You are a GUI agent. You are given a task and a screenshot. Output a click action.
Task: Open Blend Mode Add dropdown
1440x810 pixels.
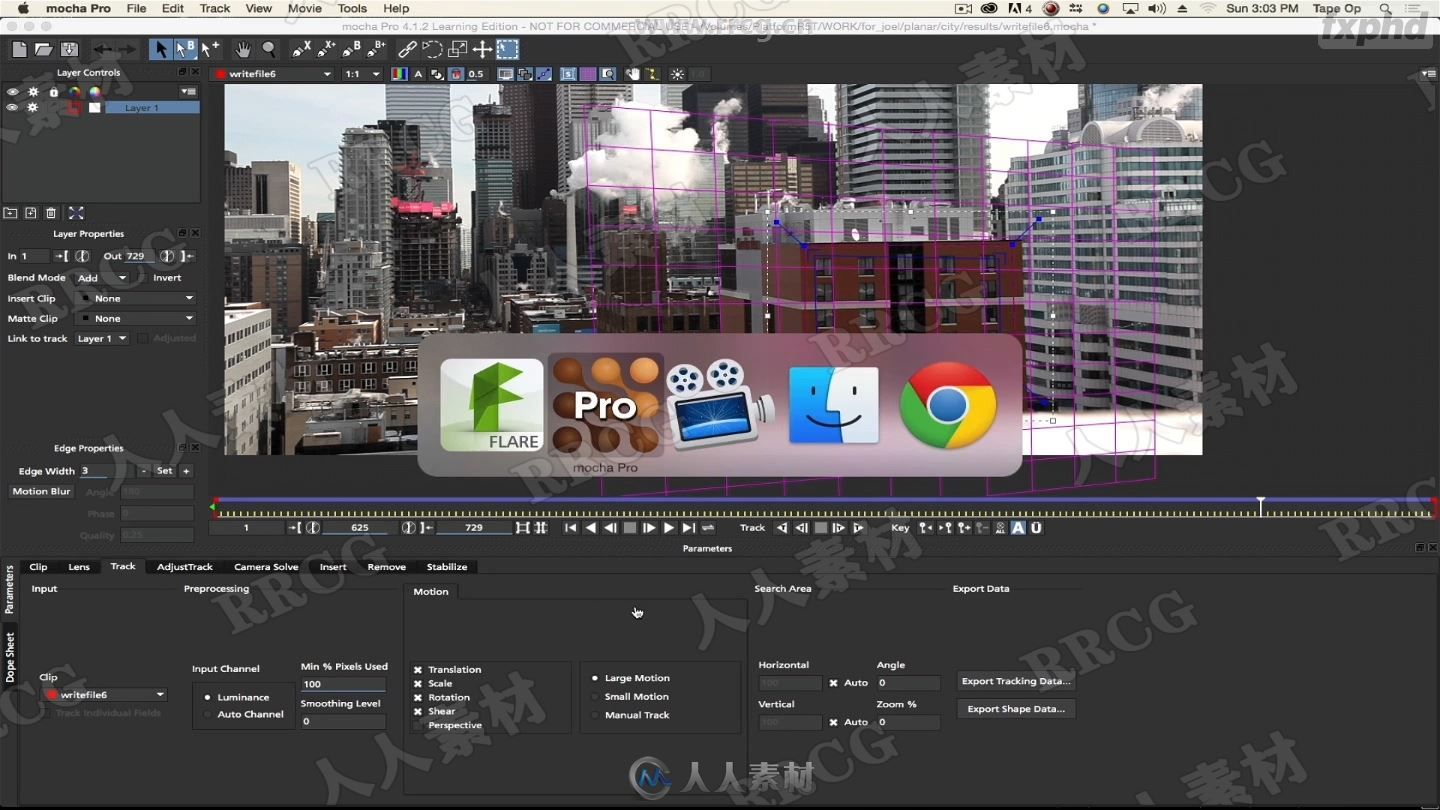click(x=102, y=278)
